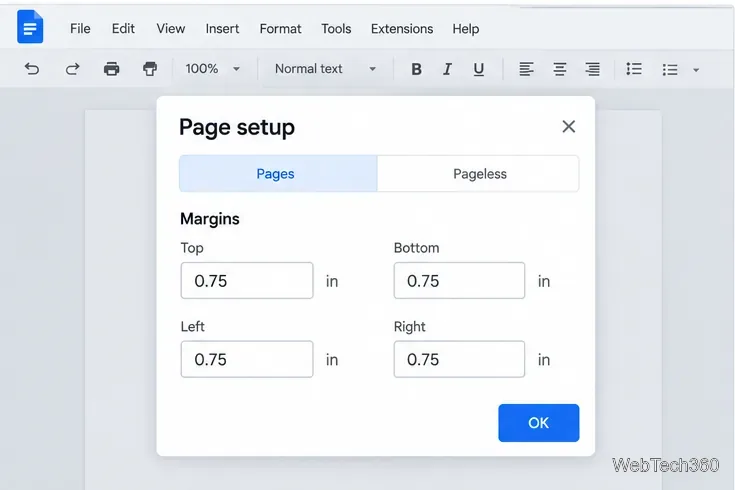735x490 pixels.
Task: Open the Normal text style dropdown
Action: pyautogui.click(x=325, y=69)
